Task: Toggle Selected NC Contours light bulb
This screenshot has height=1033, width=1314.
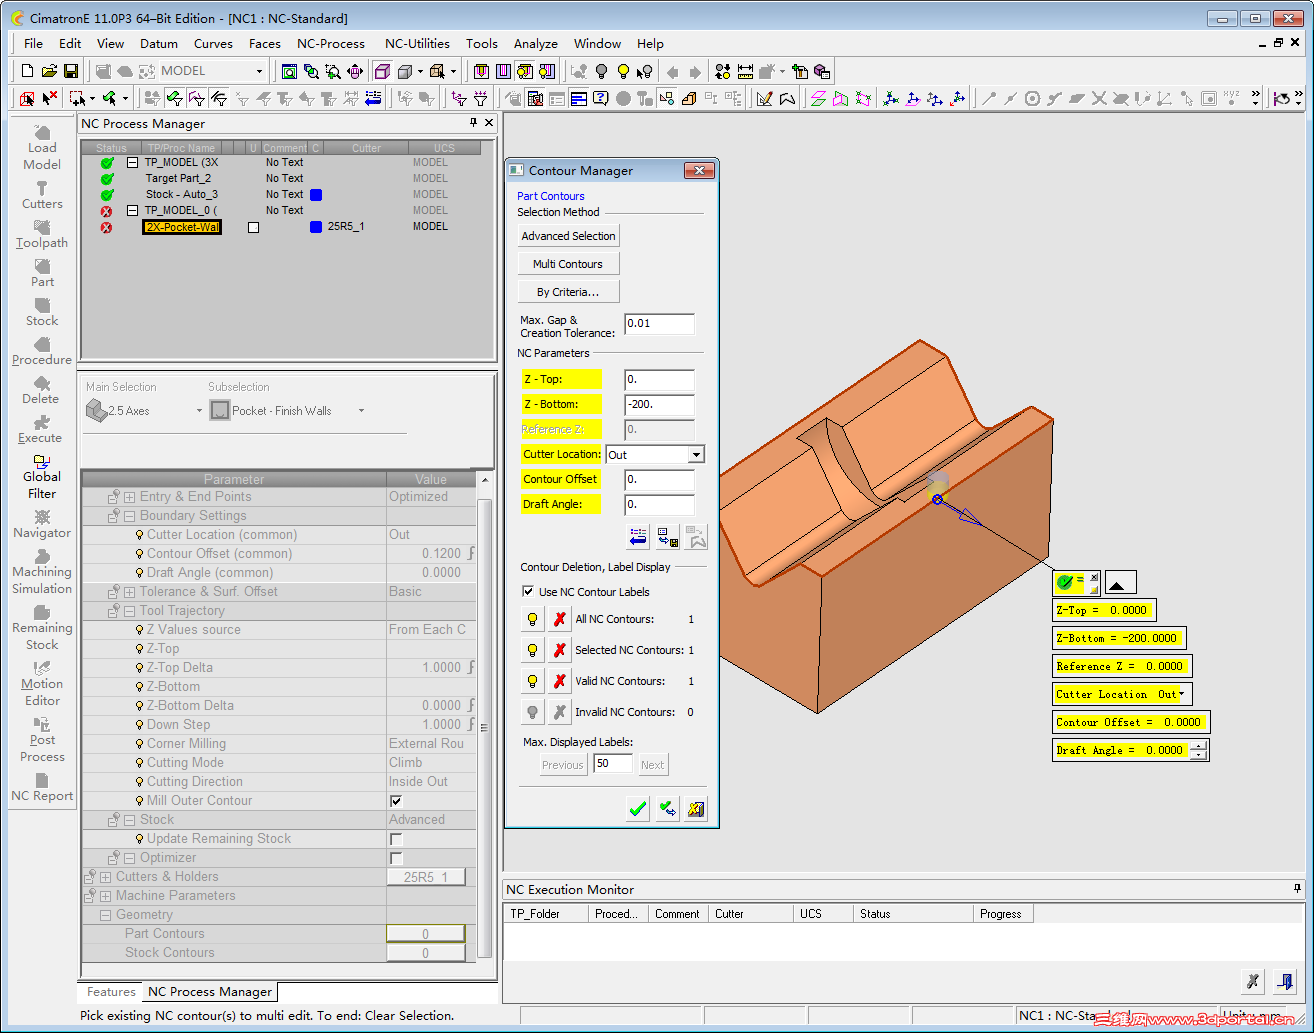Action: click(532, 650)
